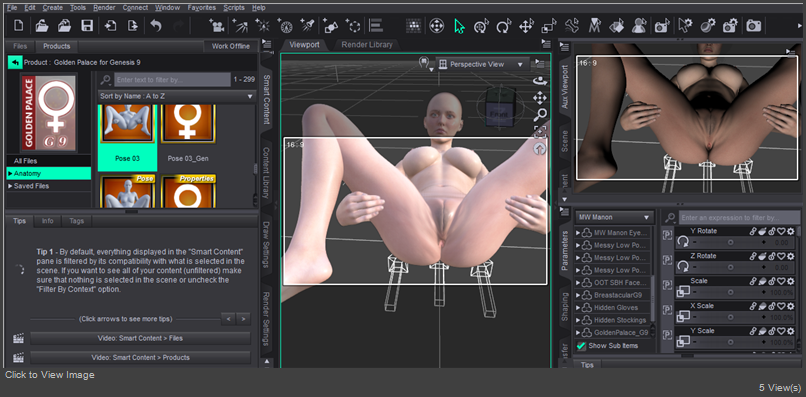Click the Save scene floppy icon
The height and width of the screenshot is (397, 806).
87,25
